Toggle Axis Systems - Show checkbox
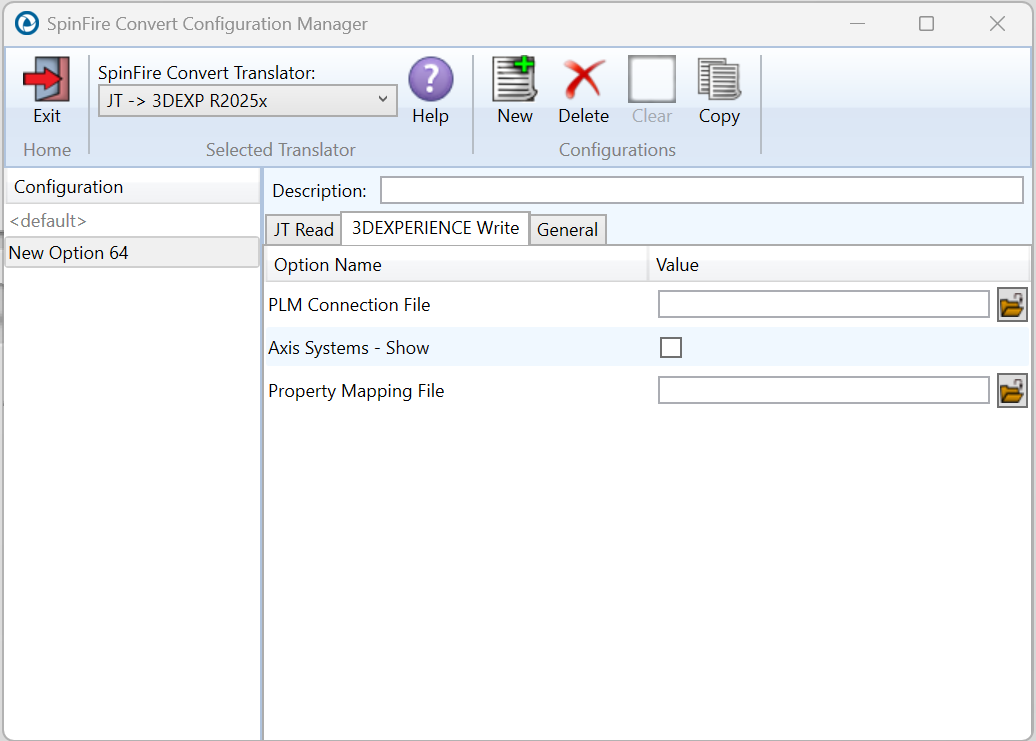1036x741 pixels. tap(671, 347)
